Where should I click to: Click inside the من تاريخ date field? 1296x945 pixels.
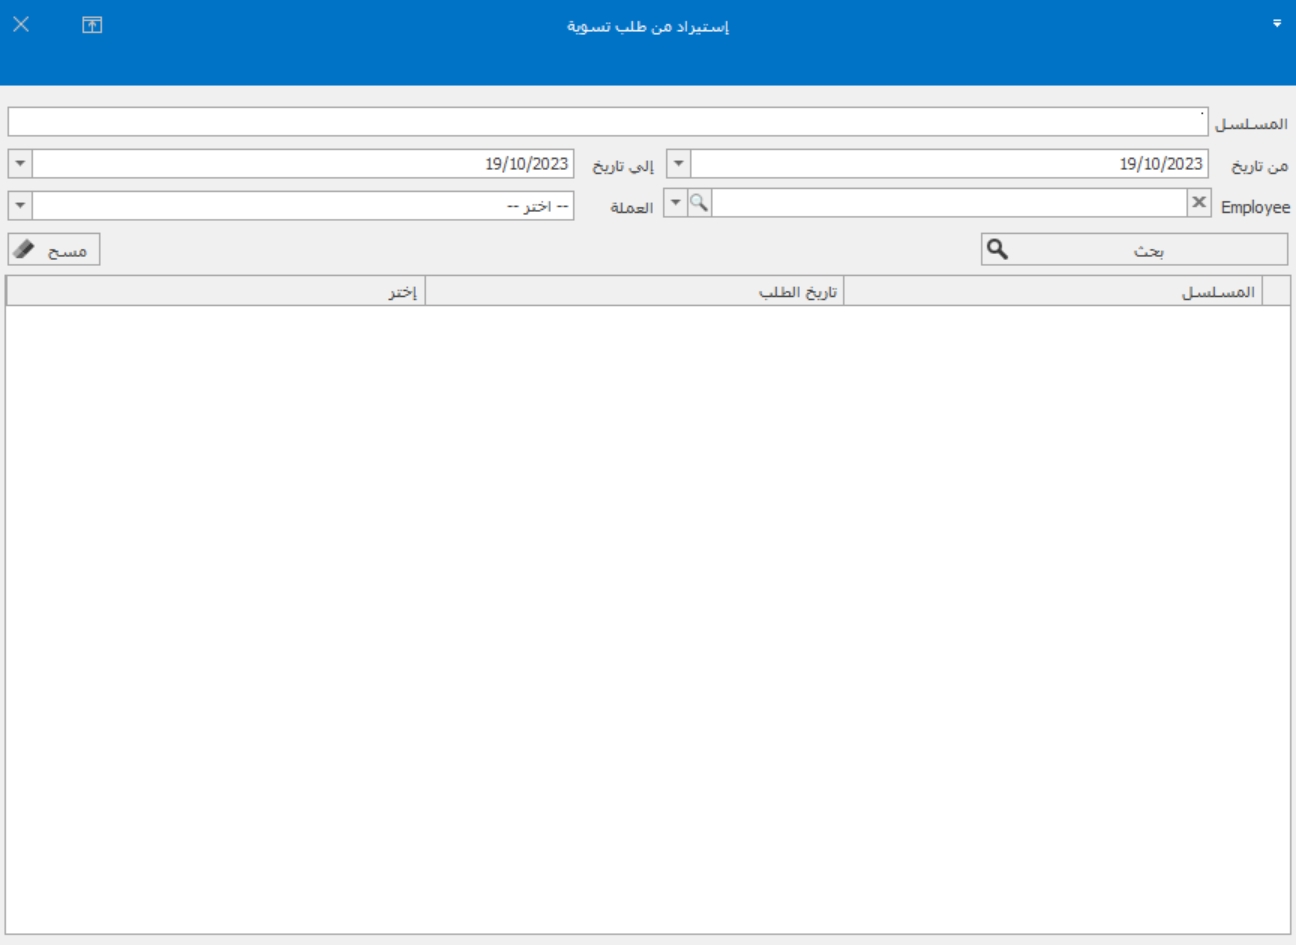(948, 164)
